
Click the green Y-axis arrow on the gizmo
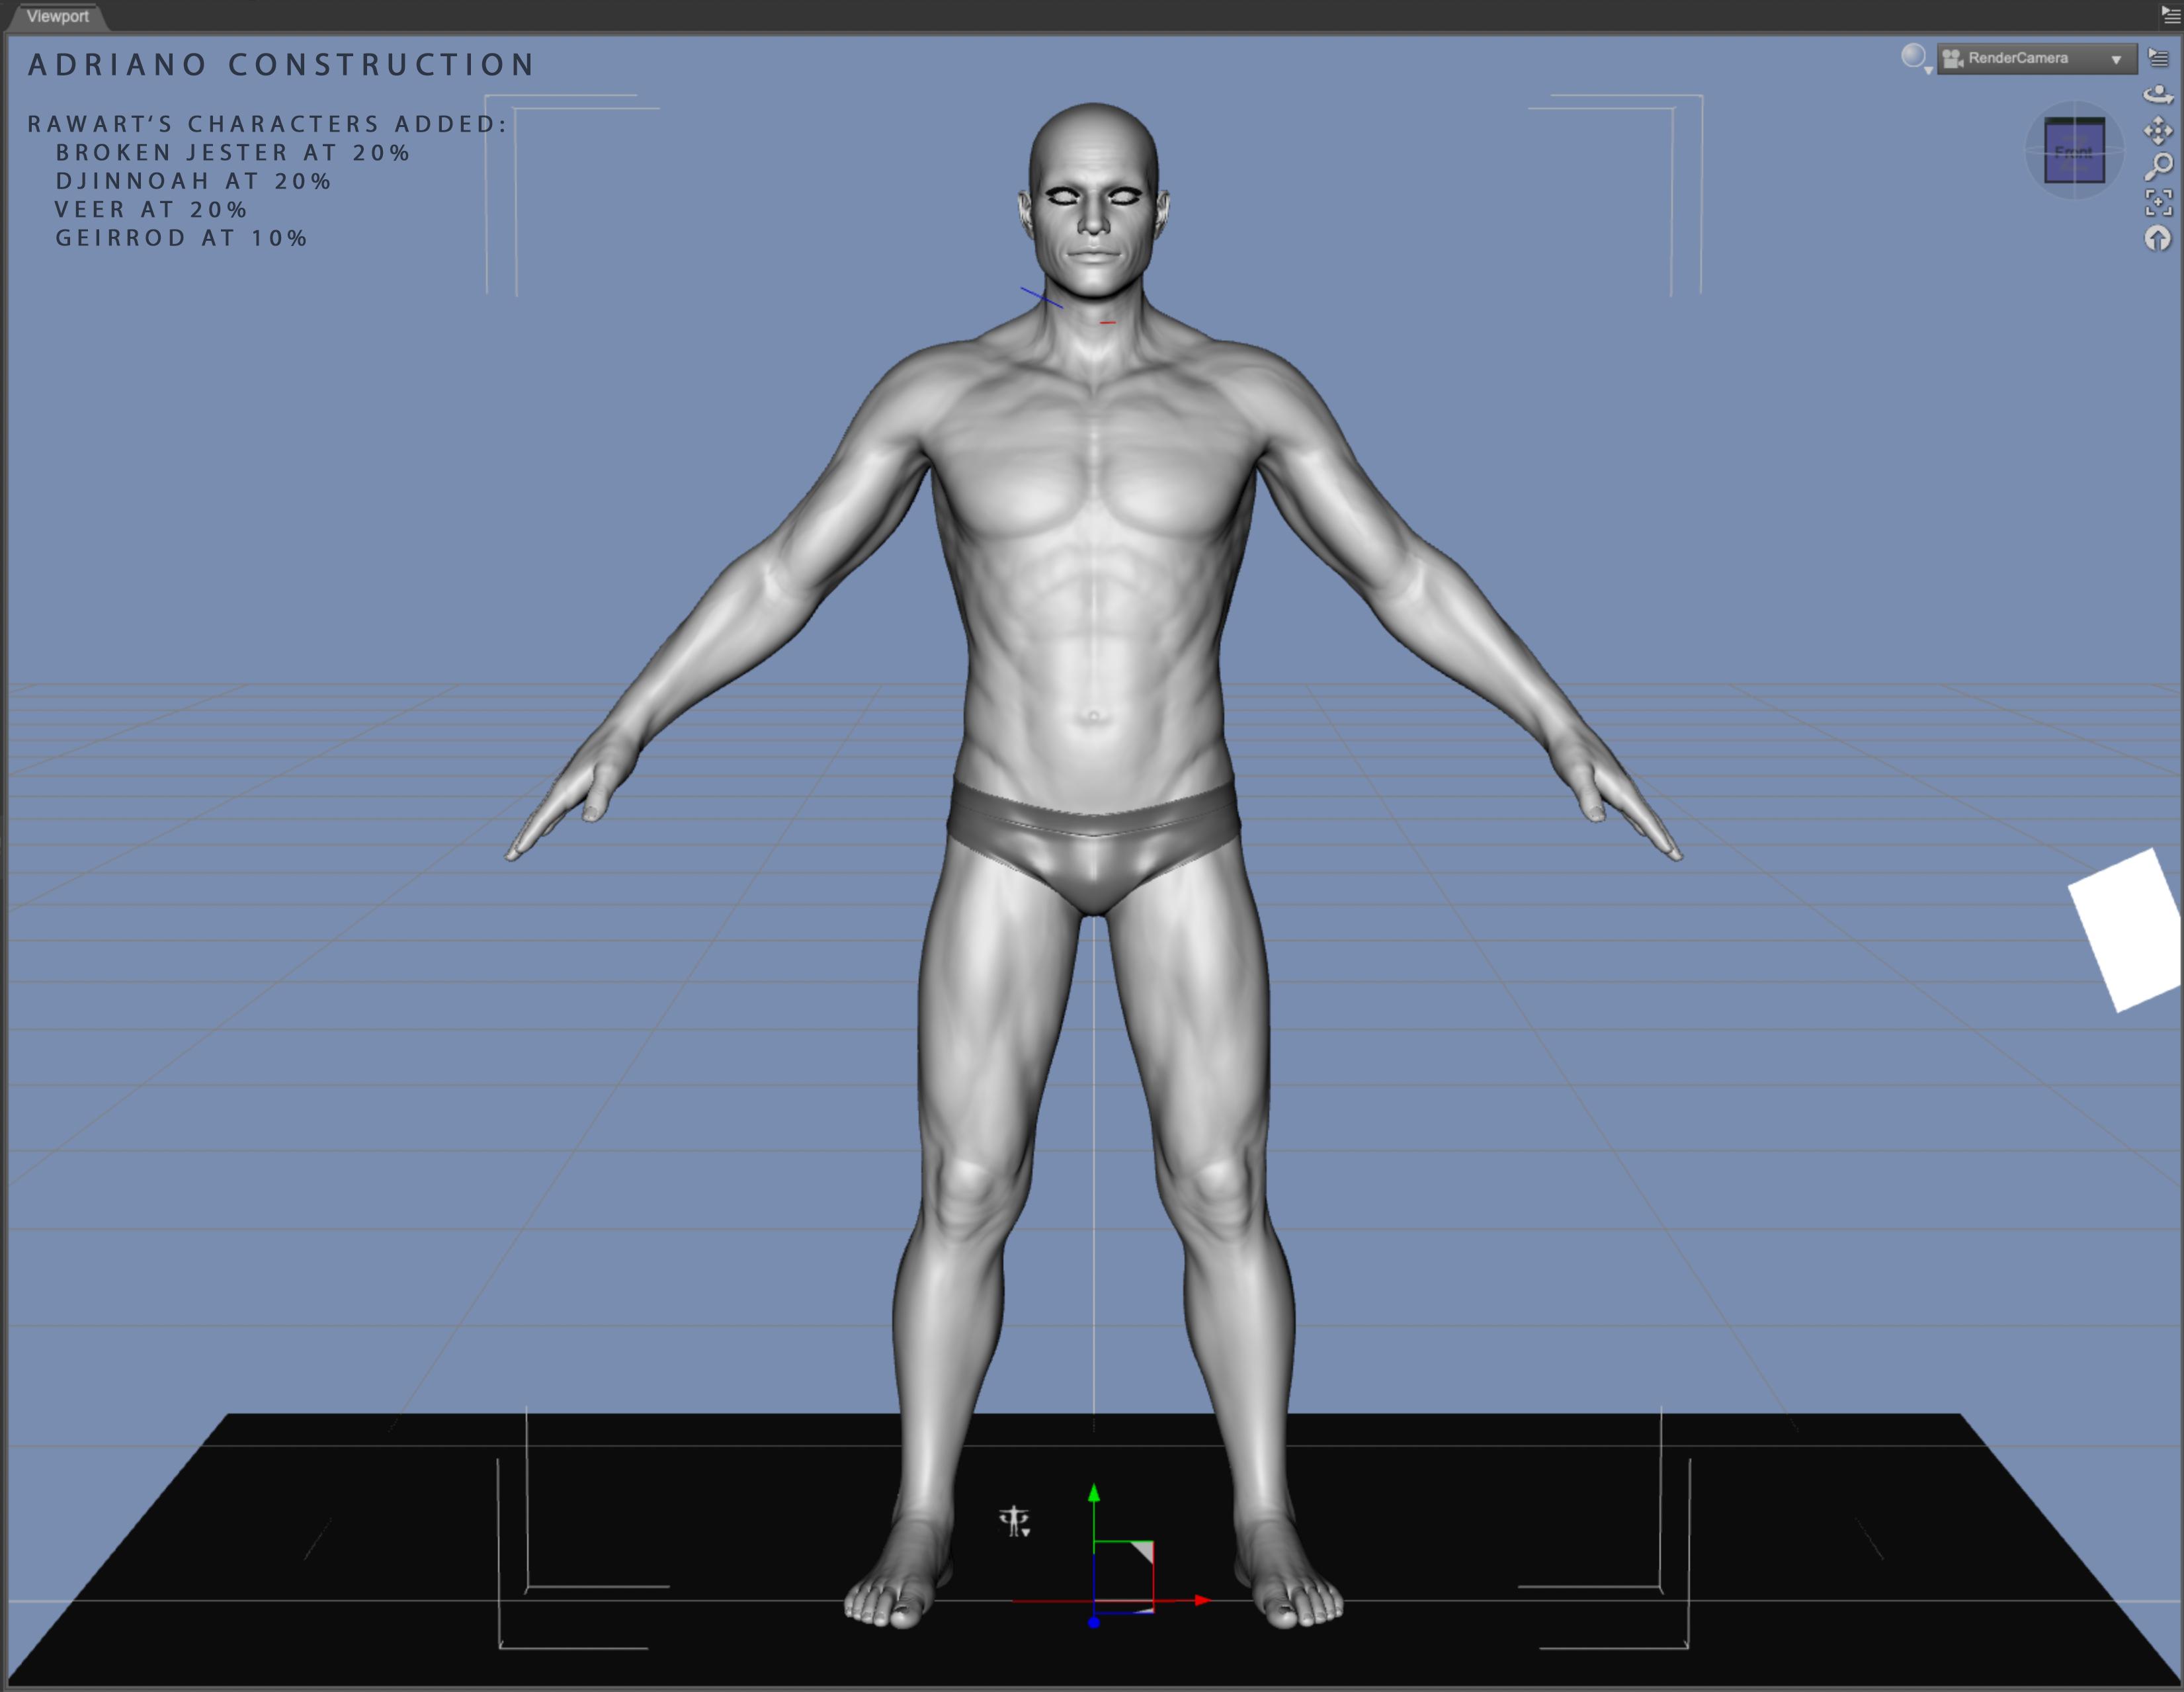click(1094, 1493)
